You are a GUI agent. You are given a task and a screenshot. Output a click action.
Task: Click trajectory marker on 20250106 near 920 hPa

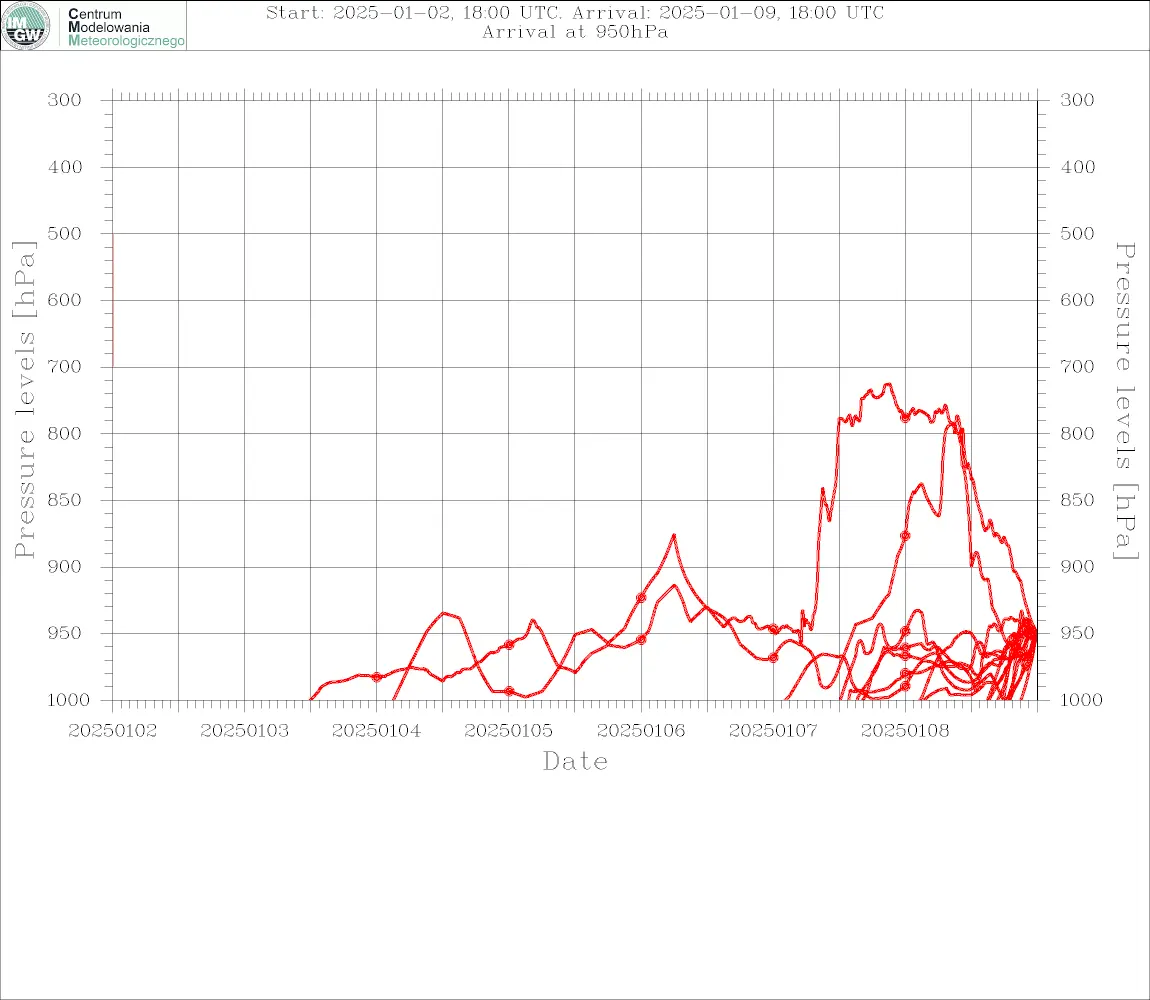coord(641,598)
